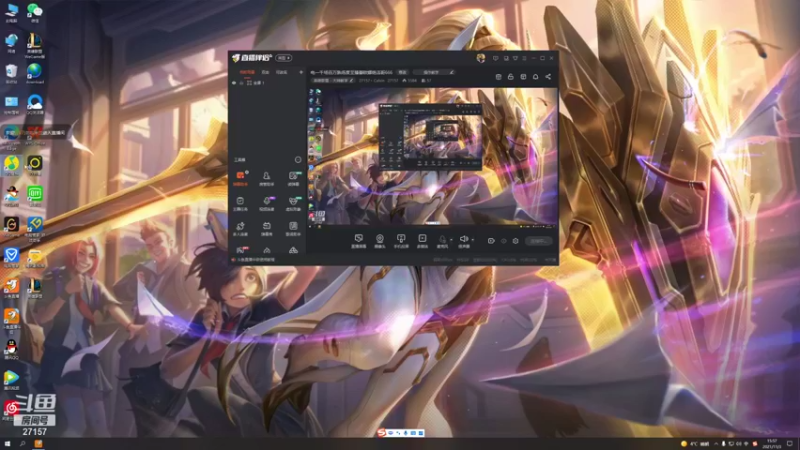
Task: Click the speaker volume icon
Action: pos(463,240)
